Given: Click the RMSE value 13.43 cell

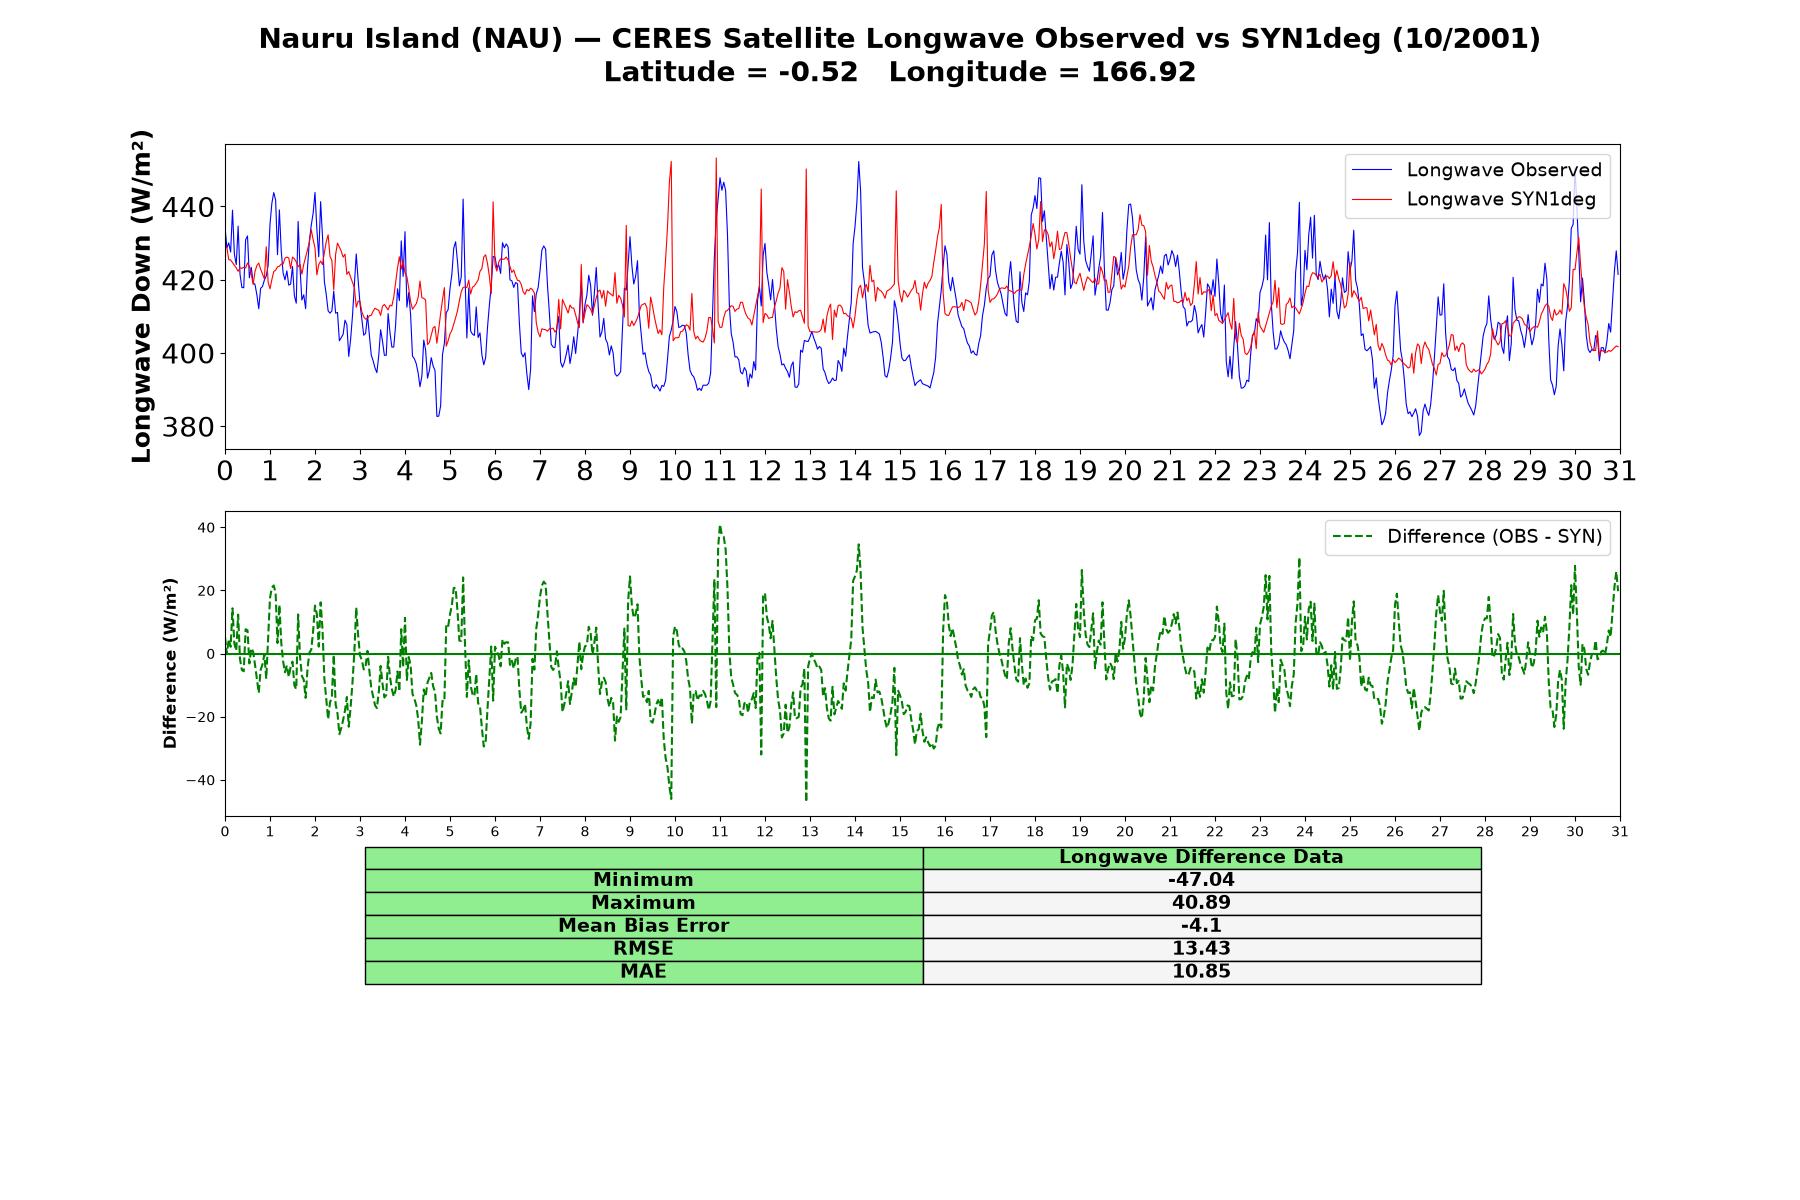Looking at the screenshot, I should pyautogui.click(x=1201, y=949).
